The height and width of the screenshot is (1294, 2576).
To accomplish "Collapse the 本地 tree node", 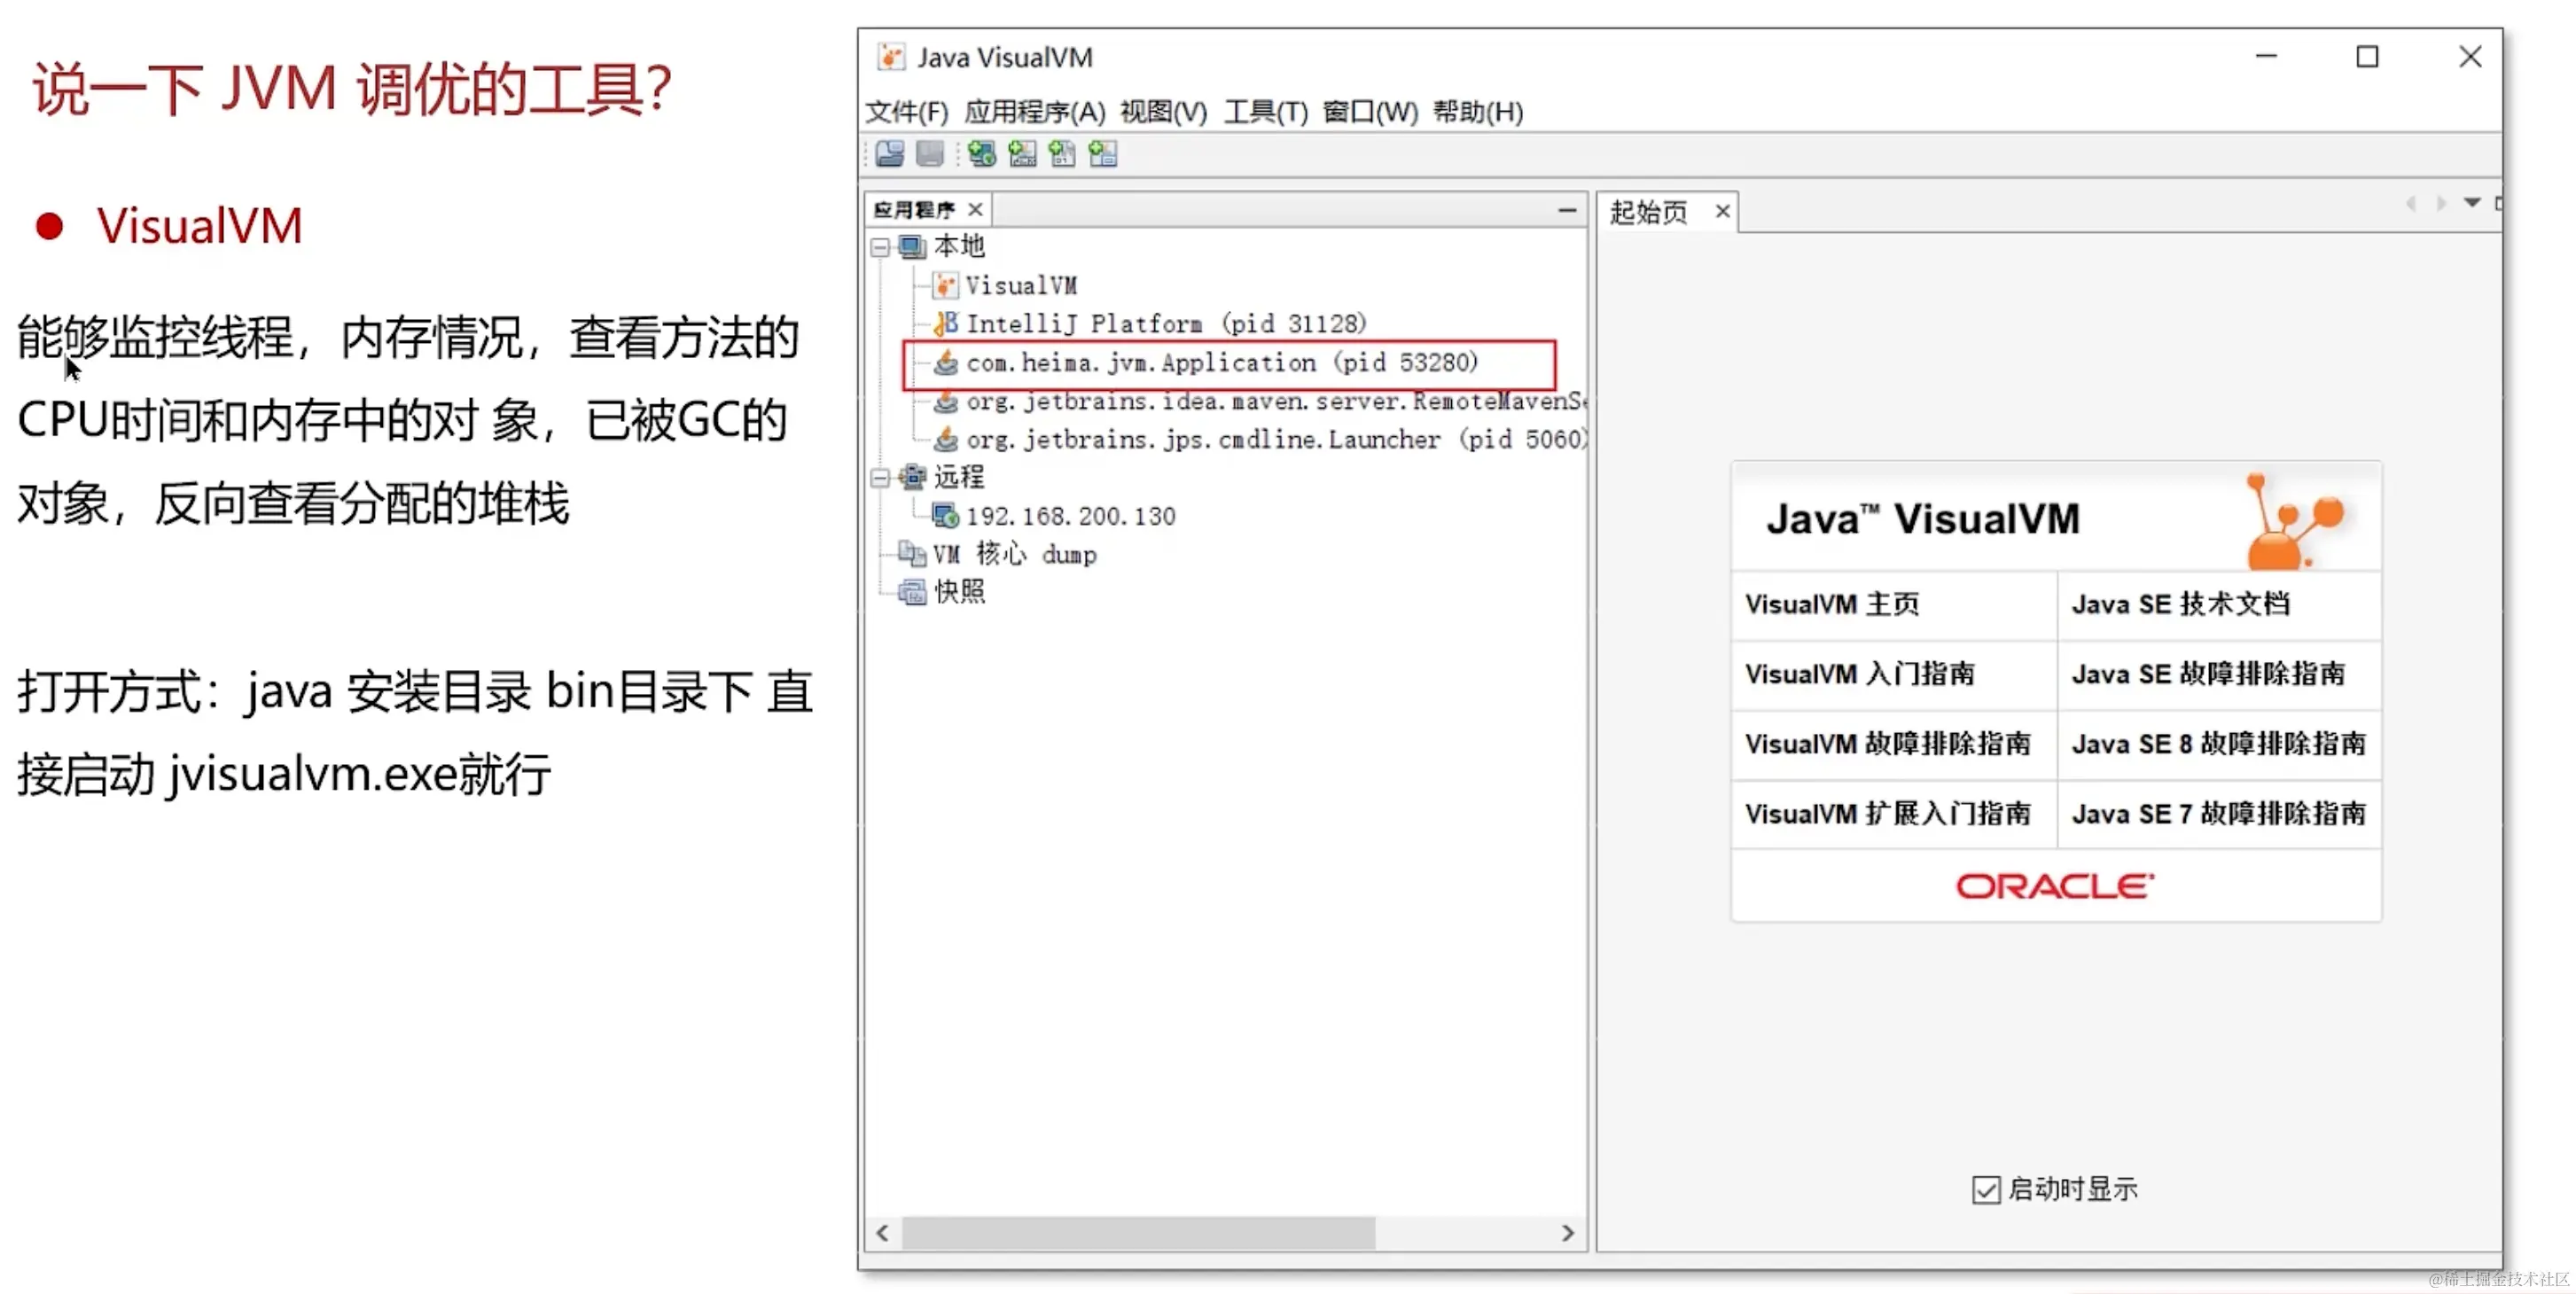I will 880,247.
